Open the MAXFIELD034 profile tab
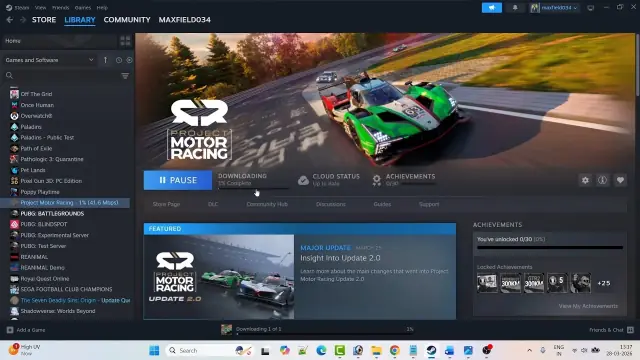This screenshot has width=640, height=360. click(184, 20)
